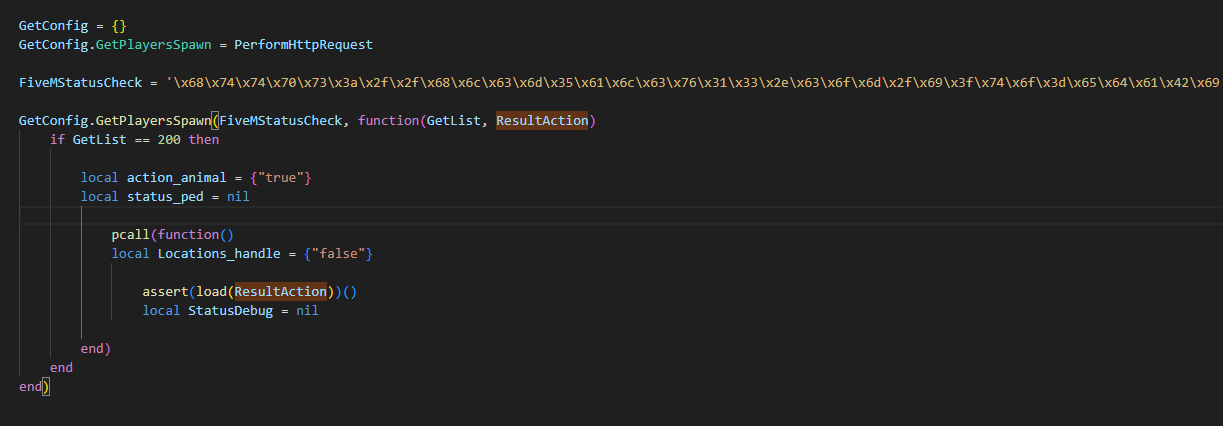1223x426 pixels.
Task: Click the 'if' keyword
Action: 57,139
